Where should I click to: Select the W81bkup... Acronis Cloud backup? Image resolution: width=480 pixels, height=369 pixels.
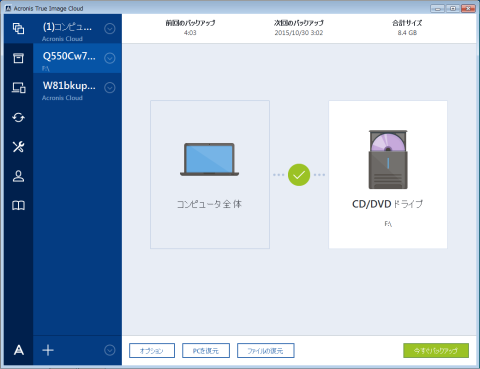tap(77, 88)
